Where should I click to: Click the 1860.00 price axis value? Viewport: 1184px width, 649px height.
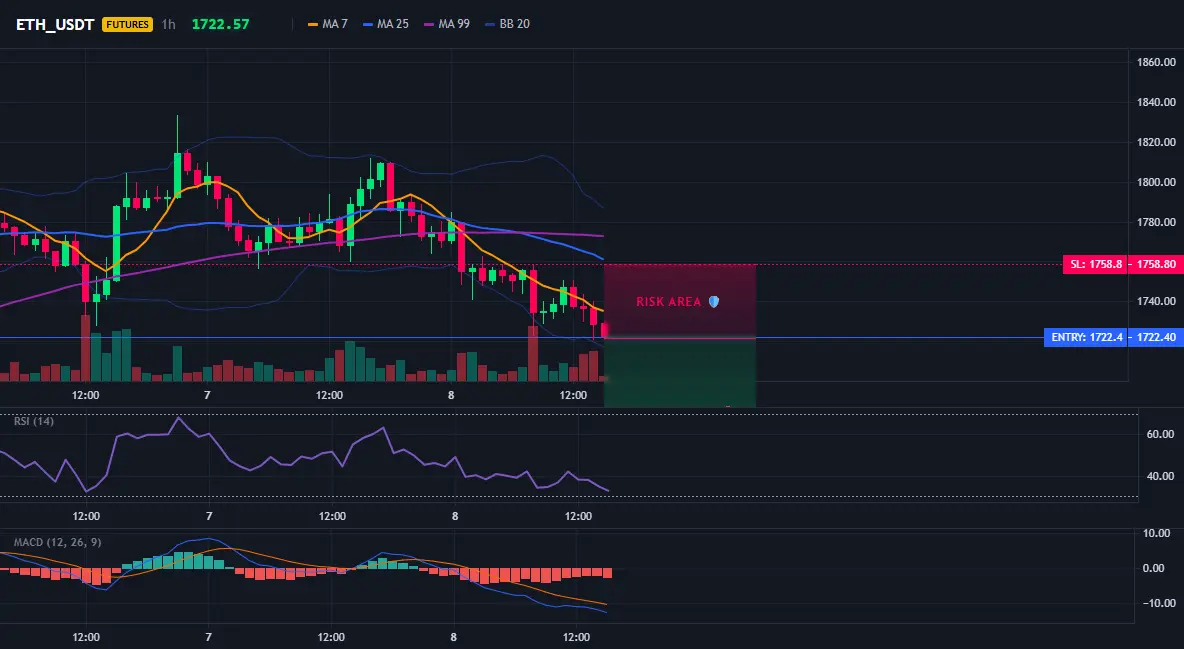(1156, 62)
